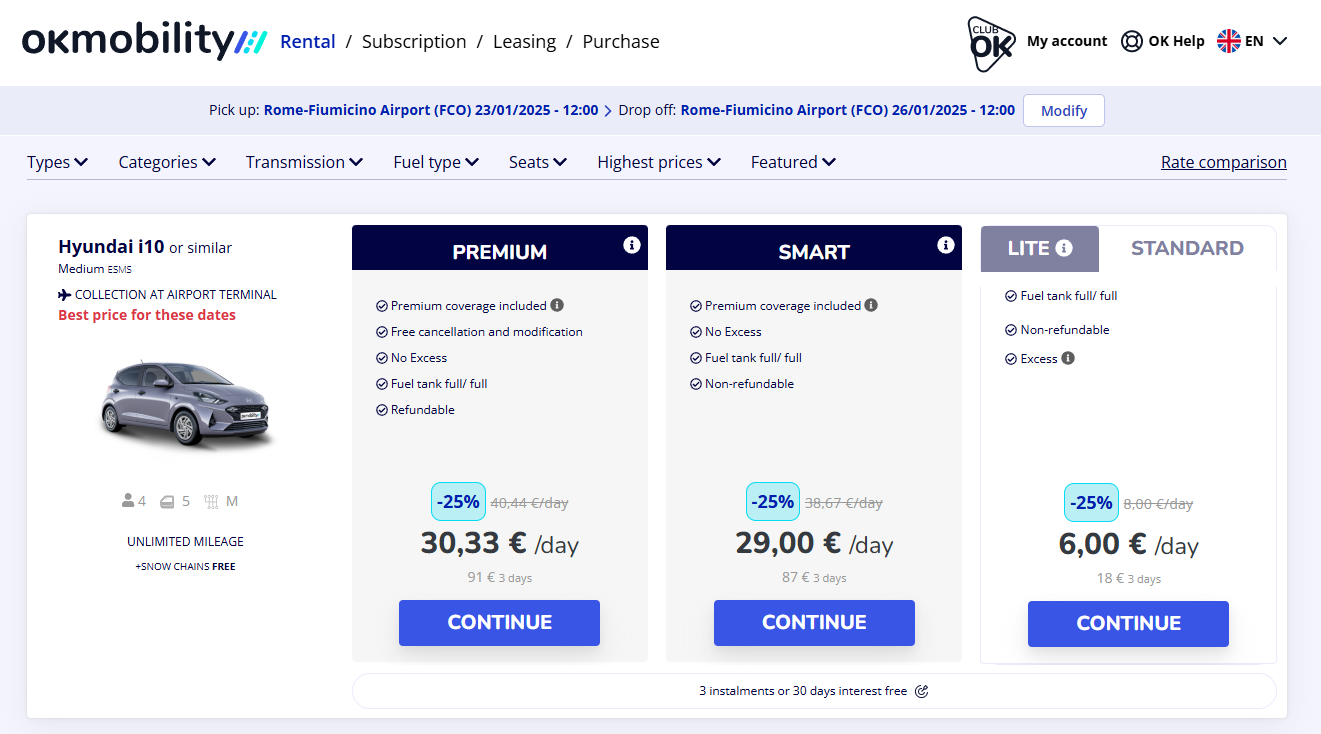The width and height of the screenshot is (1321, 734).
Task: Click the 30,33 € /day price
Action: pyautogui.click(x=499, y=543)
